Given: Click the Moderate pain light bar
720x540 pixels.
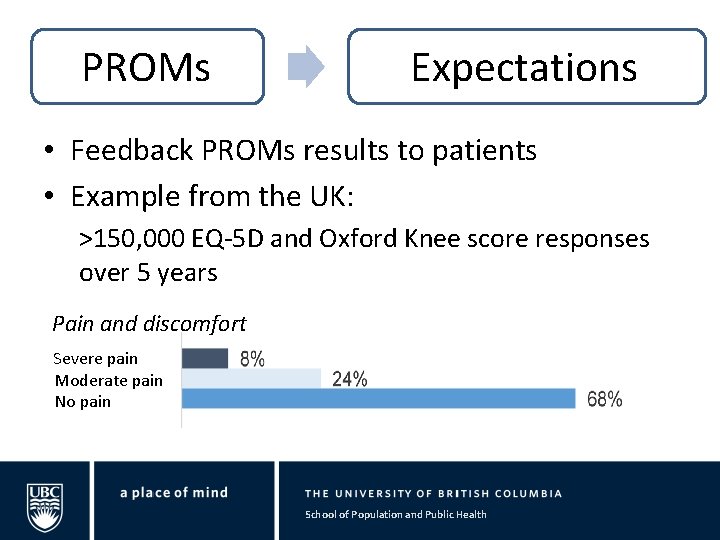Looking at the screenshot, I should click(251, 378).
